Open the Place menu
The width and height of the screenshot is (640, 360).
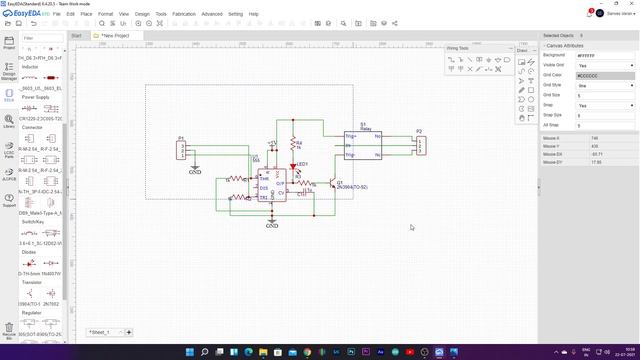tap(86, 14)
